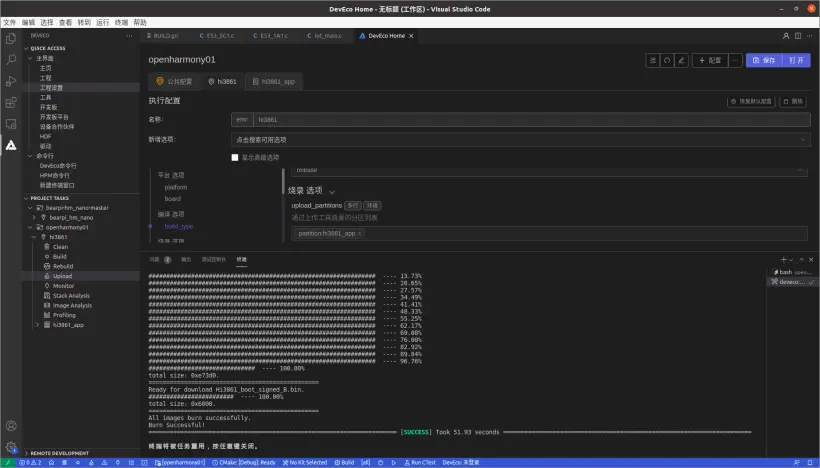The width and height of the screenshot is (820, 468).
Task: Click the 保存 button
Action: [x=764, y=61]
